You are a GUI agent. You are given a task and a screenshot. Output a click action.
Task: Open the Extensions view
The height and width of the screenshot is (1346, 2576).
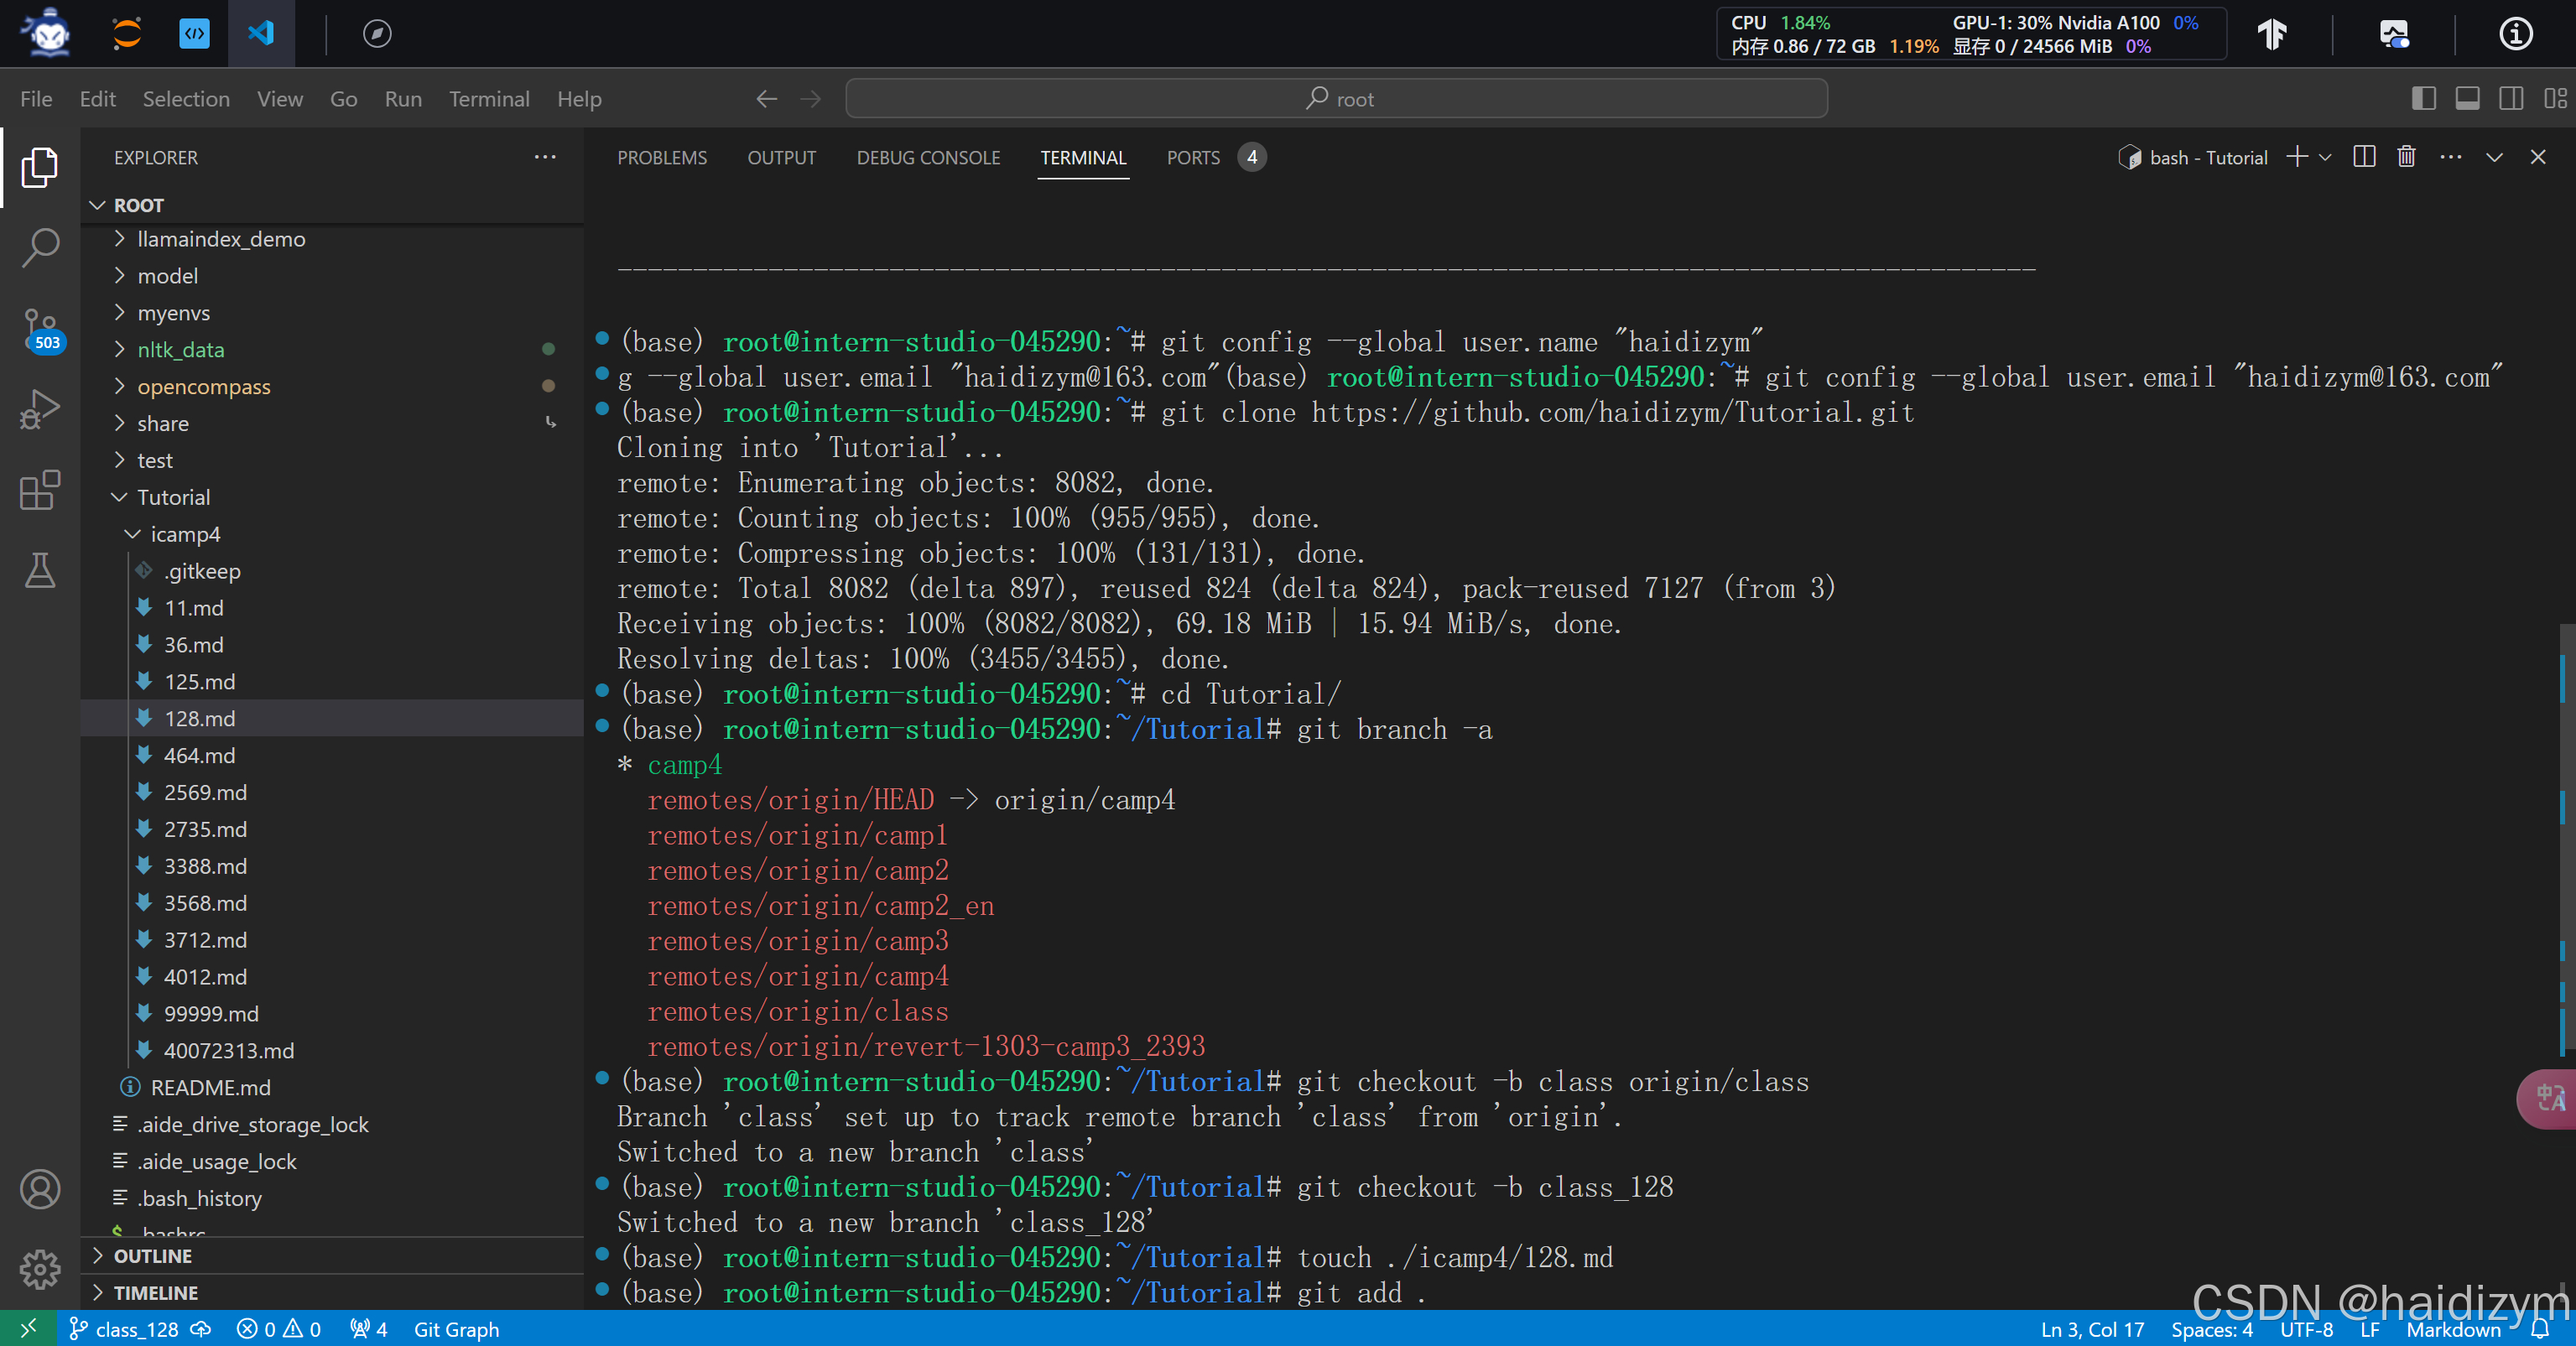(40, 490)
